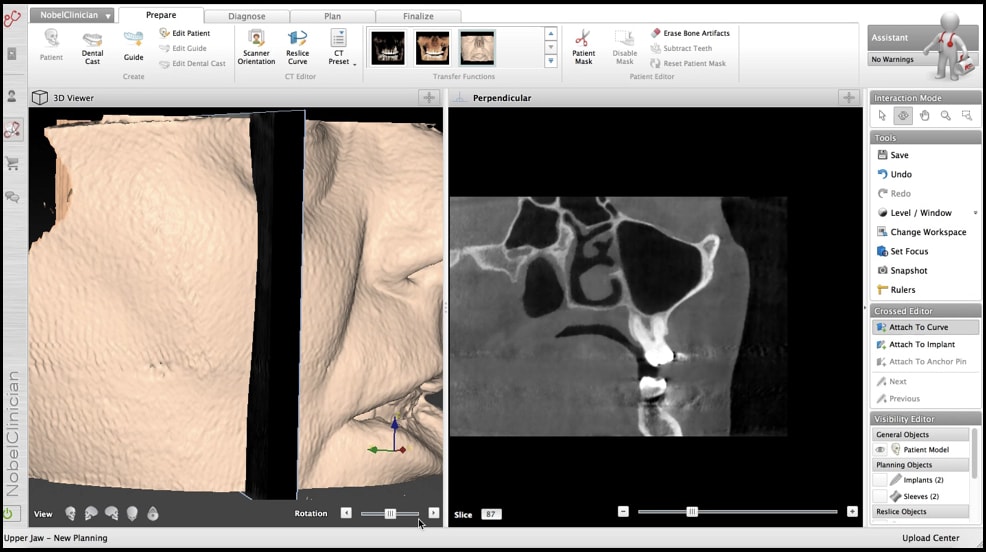
Task: Toggle Implants (2) visibility checkbox
Action: 880,480
